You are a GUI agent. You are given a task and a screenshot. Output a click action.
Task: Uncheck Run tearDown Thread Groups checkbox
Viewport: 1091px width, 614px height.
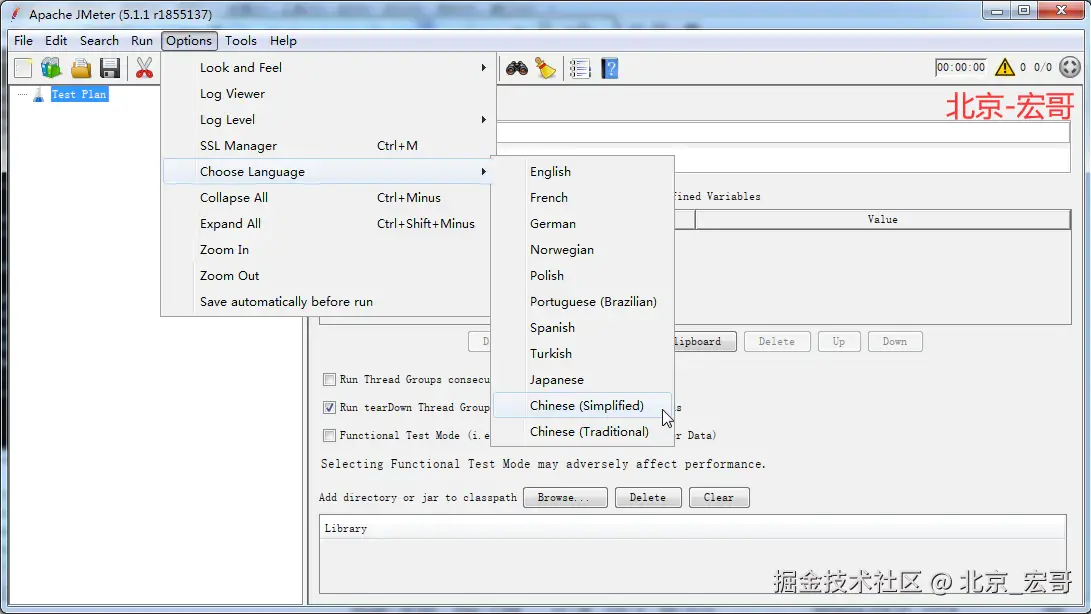[x=329, y=407]
